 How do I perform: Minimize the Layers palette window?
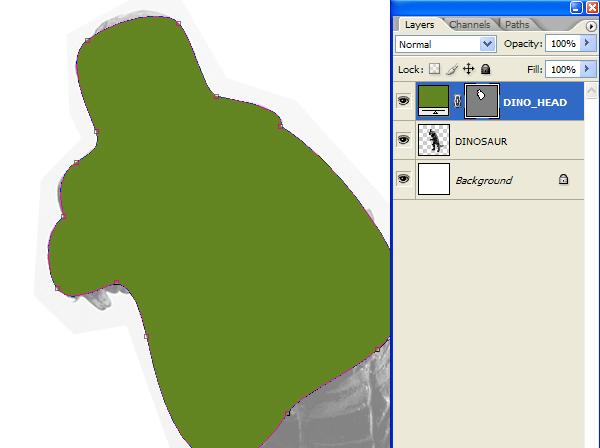(576, 7)
